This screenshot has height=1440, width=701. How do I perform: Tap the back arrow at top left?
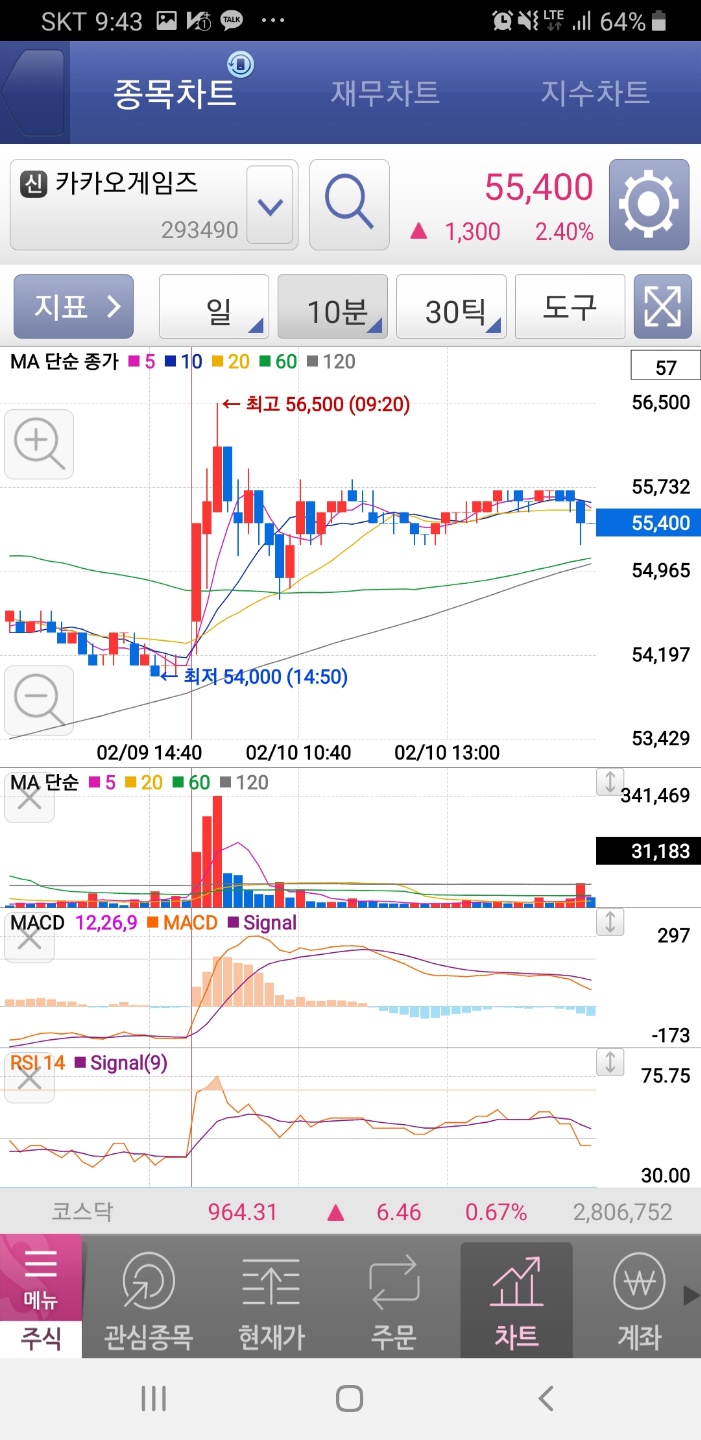pos(33,92)
